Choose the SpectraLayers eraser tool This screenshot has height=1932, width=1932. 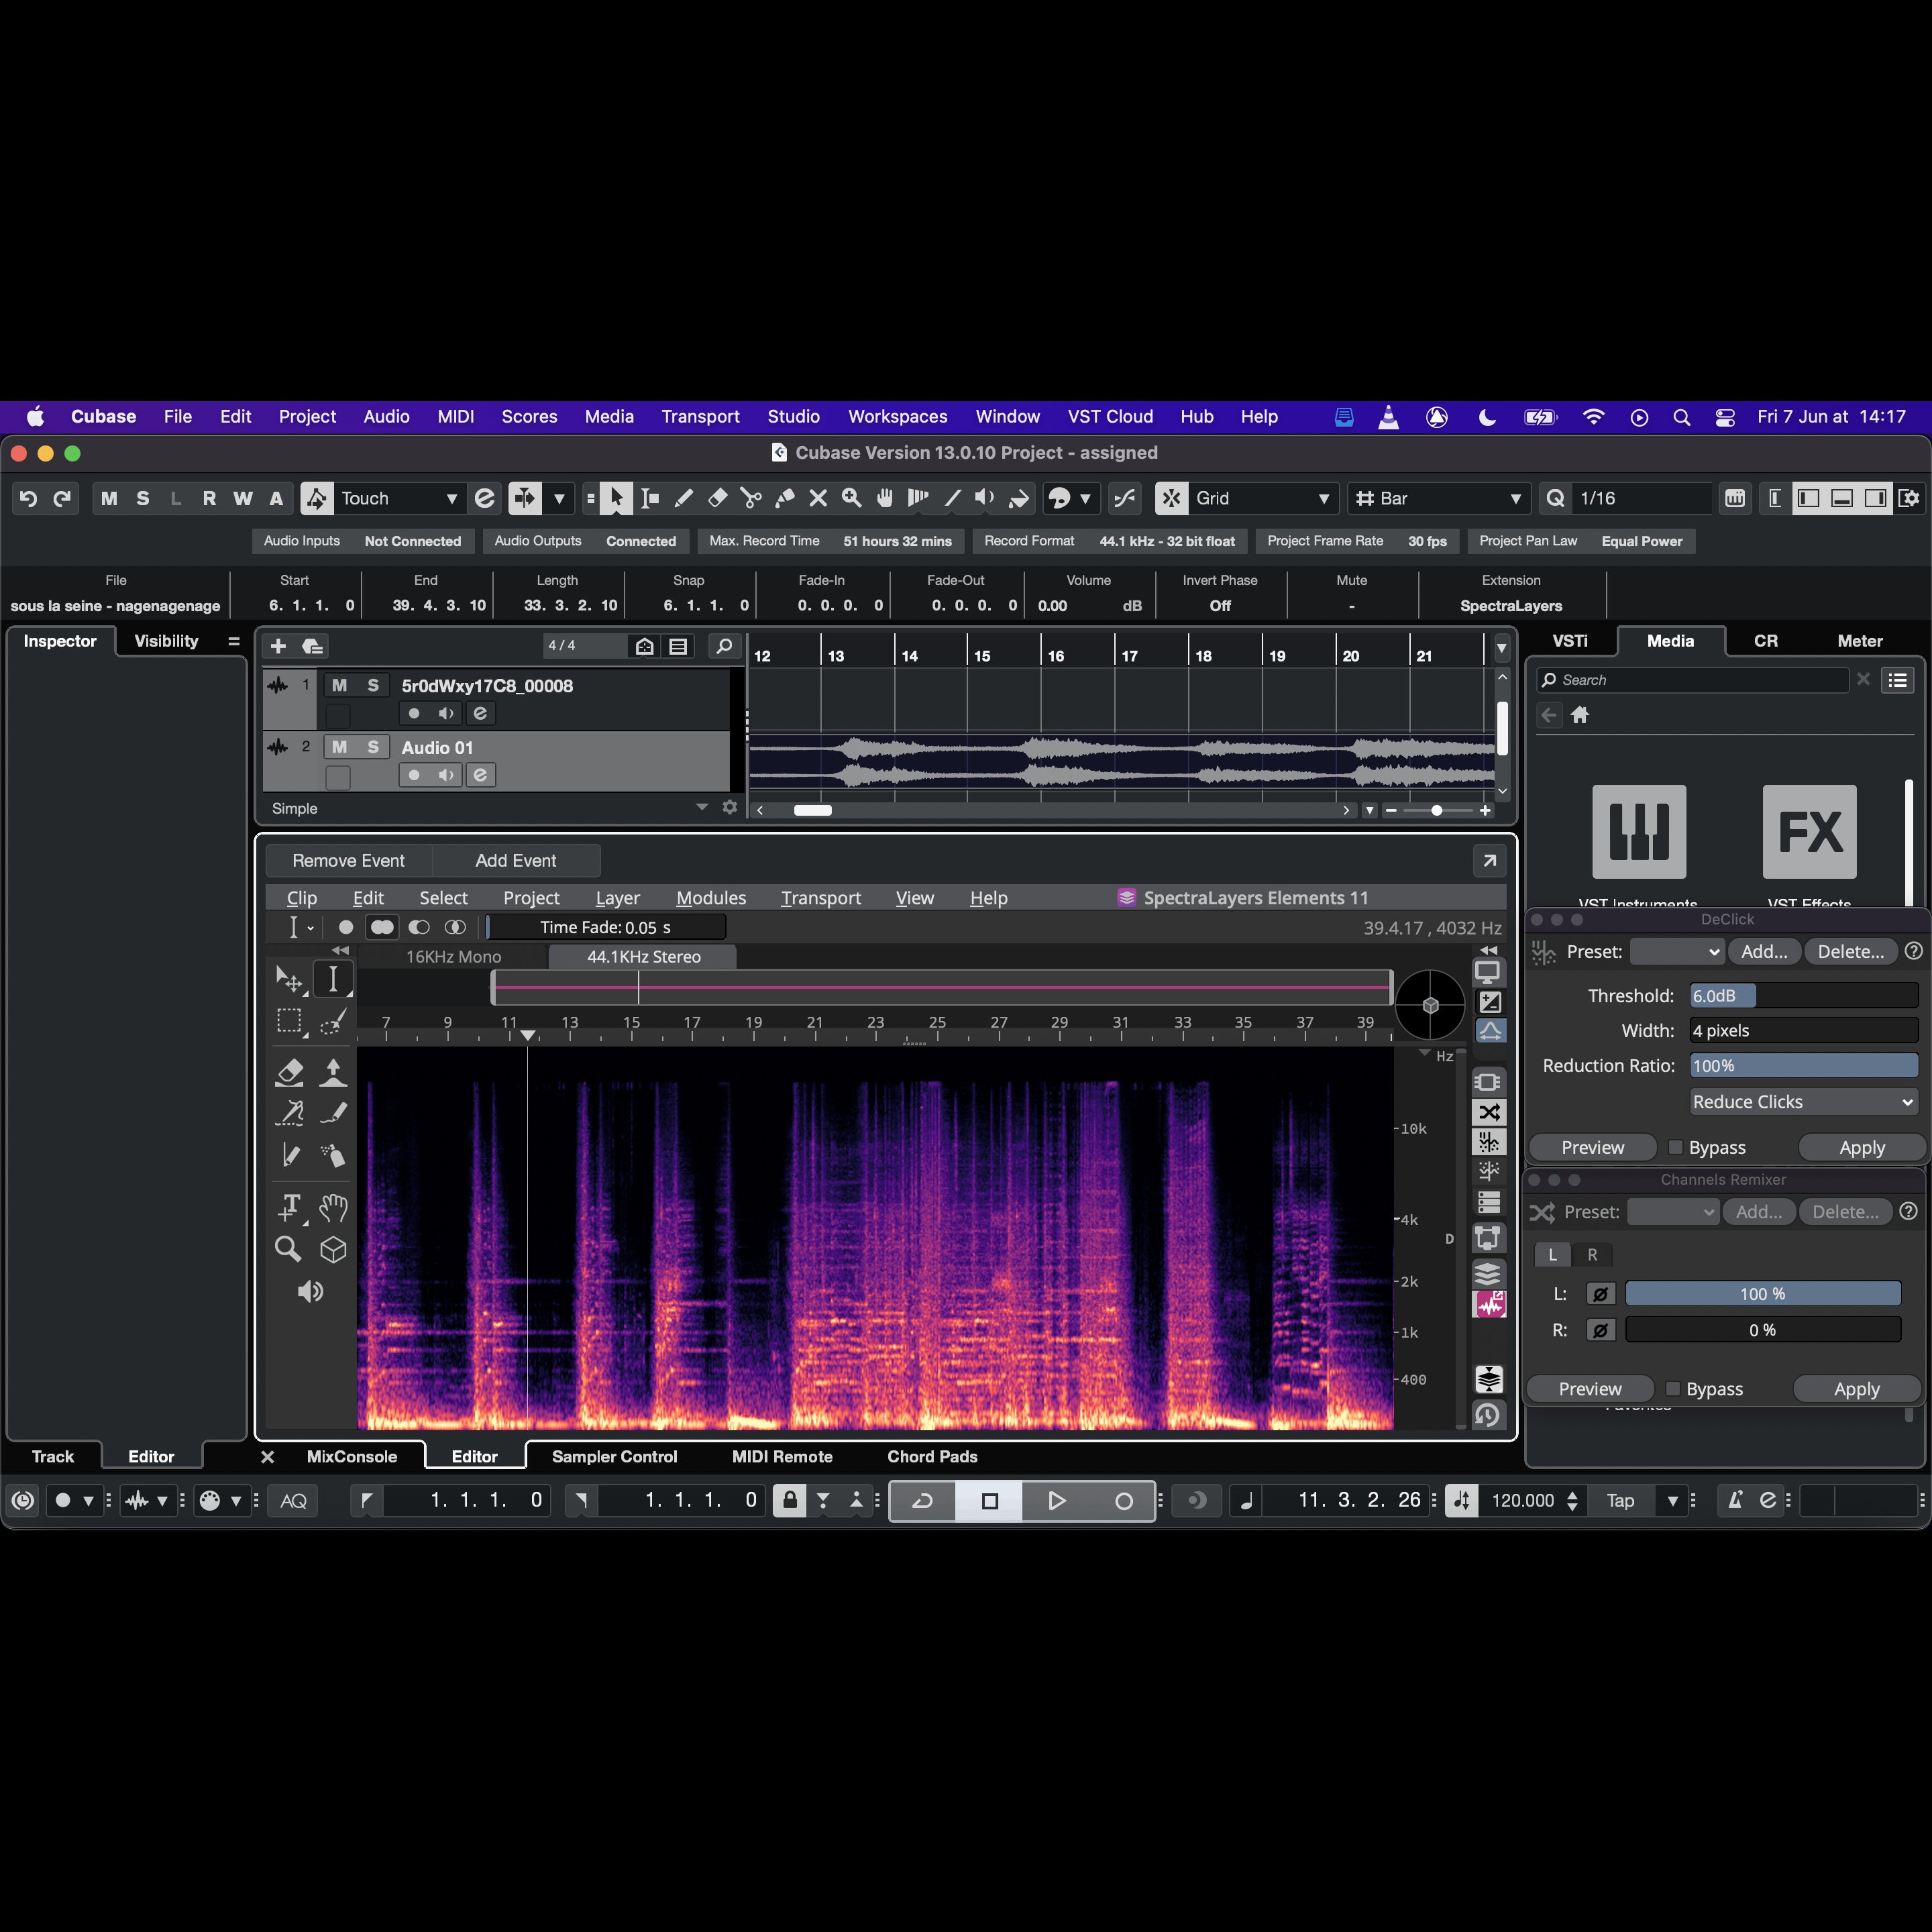[x=289, y=1072]
